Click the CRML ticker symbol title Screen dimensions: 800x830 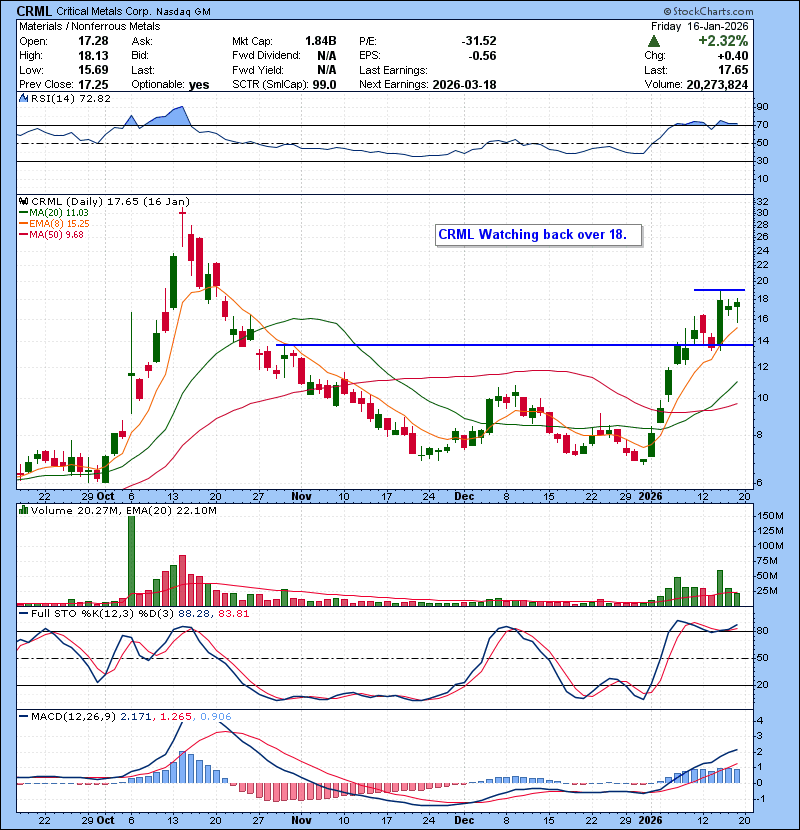tap(34, 11)
